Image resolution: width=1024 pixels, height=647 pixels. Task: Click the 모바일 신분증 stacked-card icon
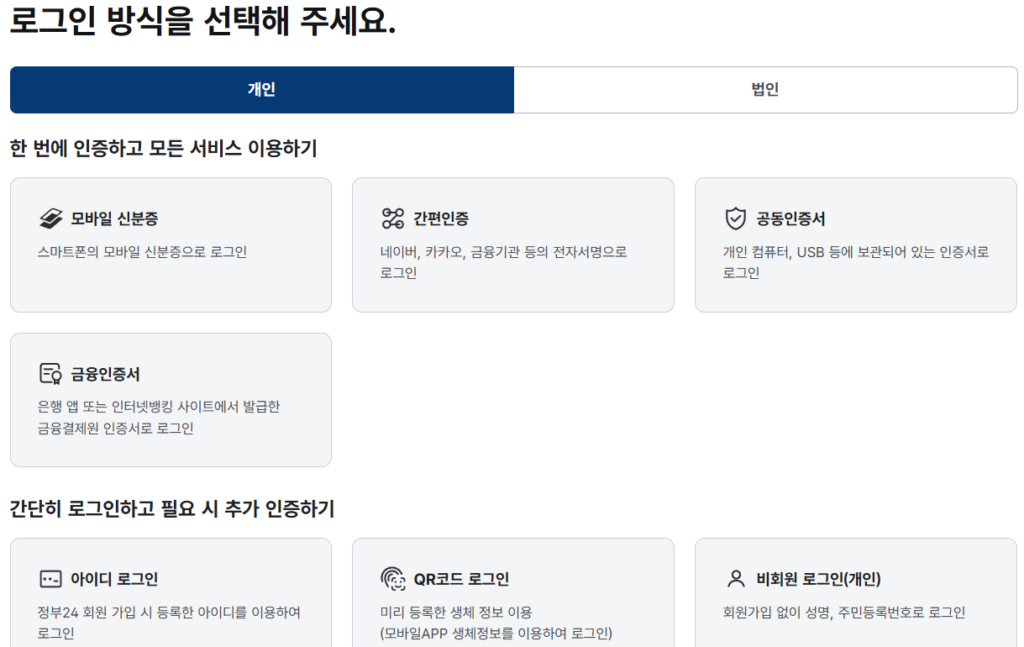(x=51, y=219)
